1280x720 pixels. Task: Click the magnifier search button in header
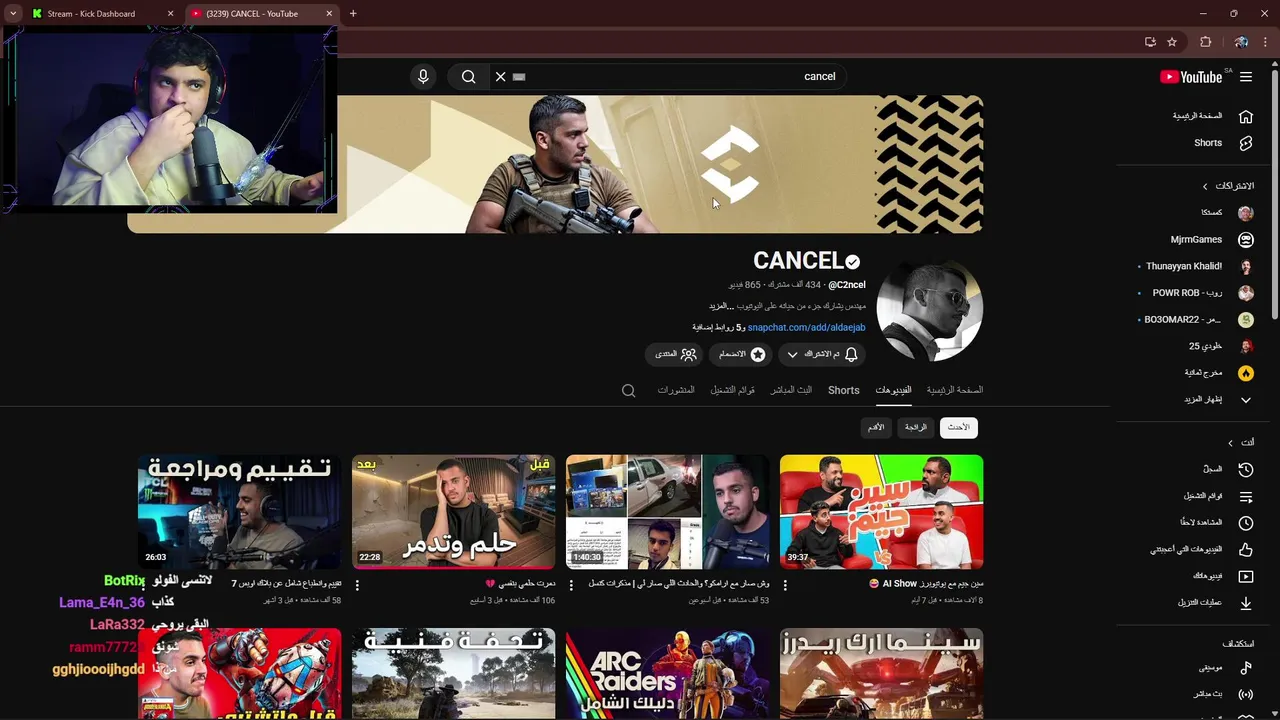pyautogui.click(x=468, y=77)
